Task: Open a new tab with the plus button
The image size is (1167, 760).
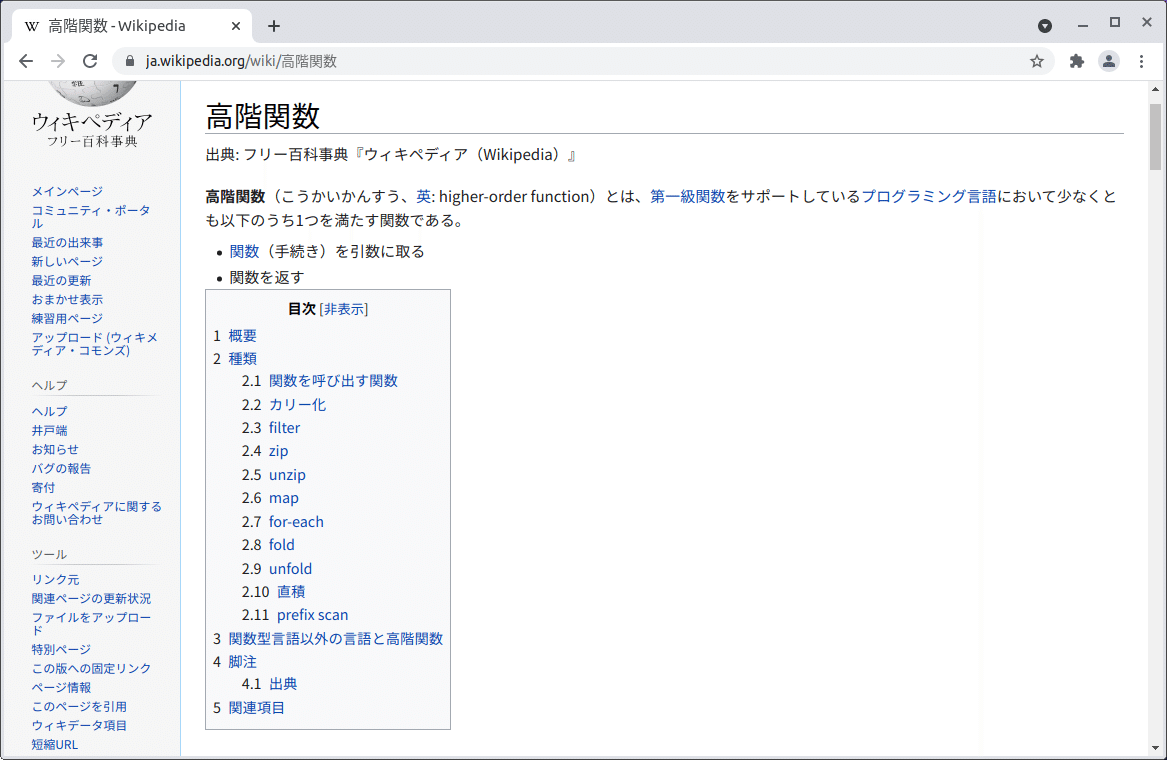Action: [x=273, y=25]
